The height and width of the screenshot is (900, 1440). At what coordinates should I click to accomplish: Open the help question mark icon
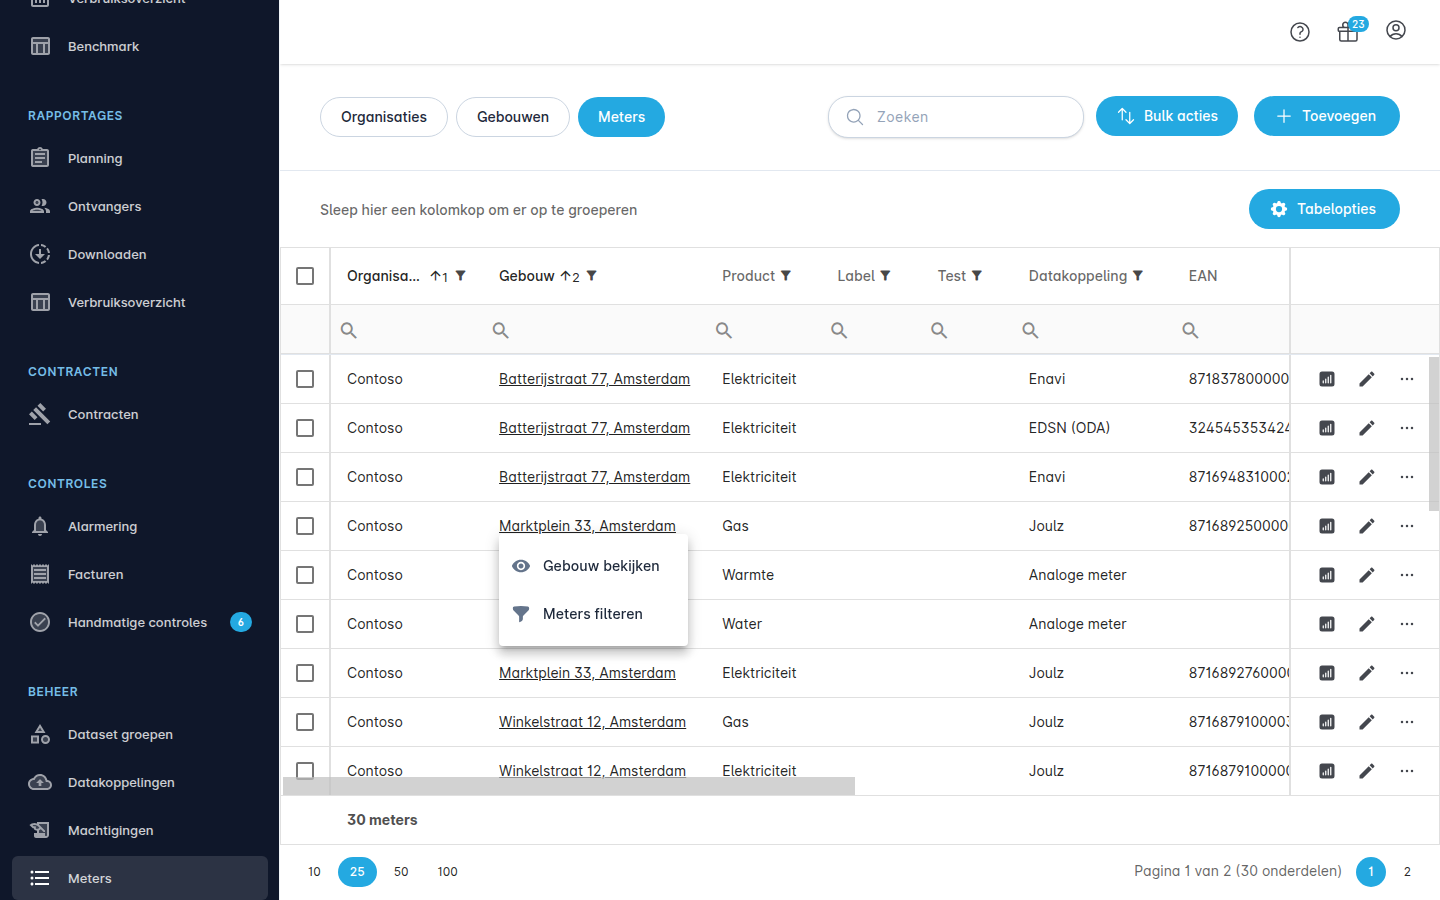[x=1300, y=32]
